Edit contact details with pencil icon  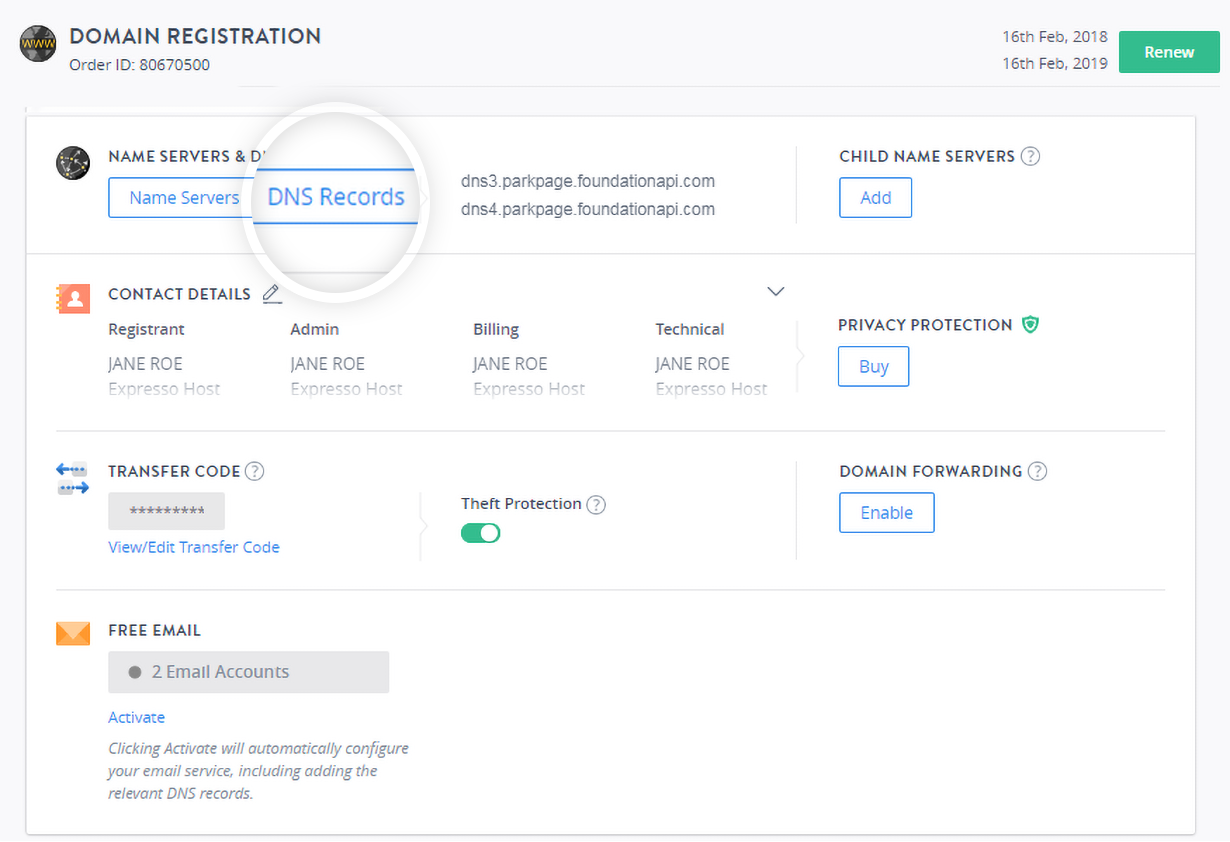271,294
